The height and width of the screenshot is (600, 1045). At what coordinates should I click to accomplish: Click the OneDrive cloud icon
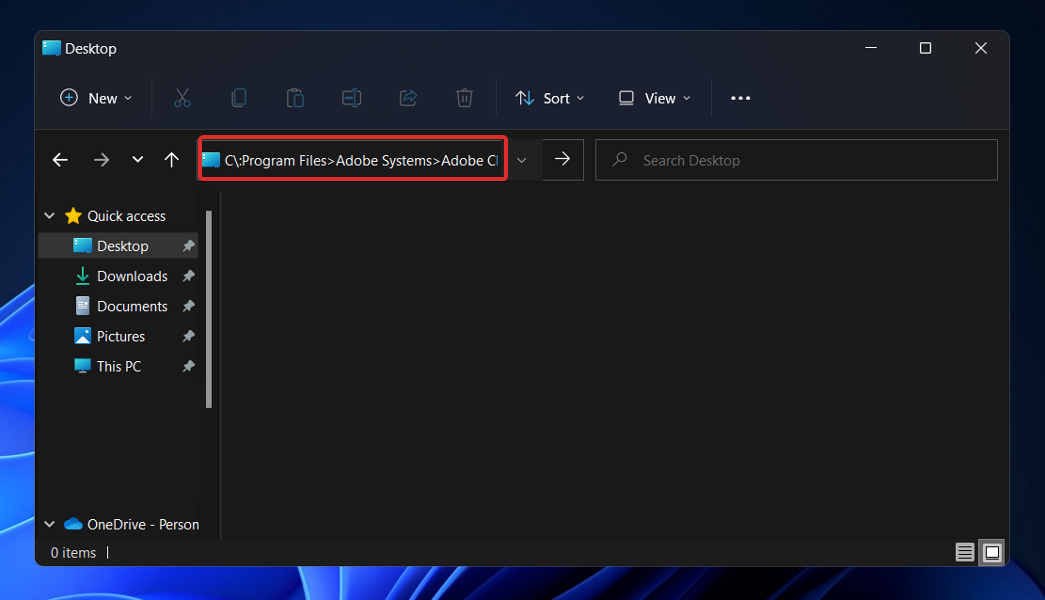73,525
